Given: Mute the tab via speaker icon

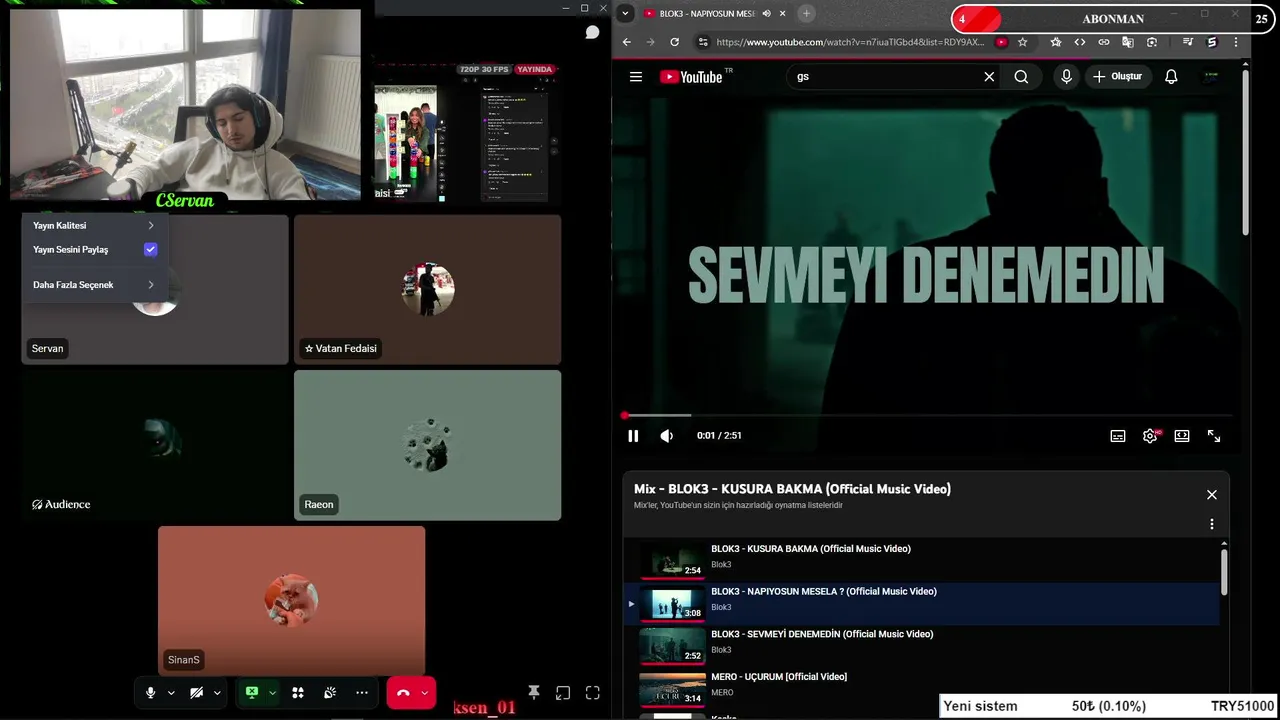Looking at the screenshot, I should pyautogui.click(x=767, y=13).
